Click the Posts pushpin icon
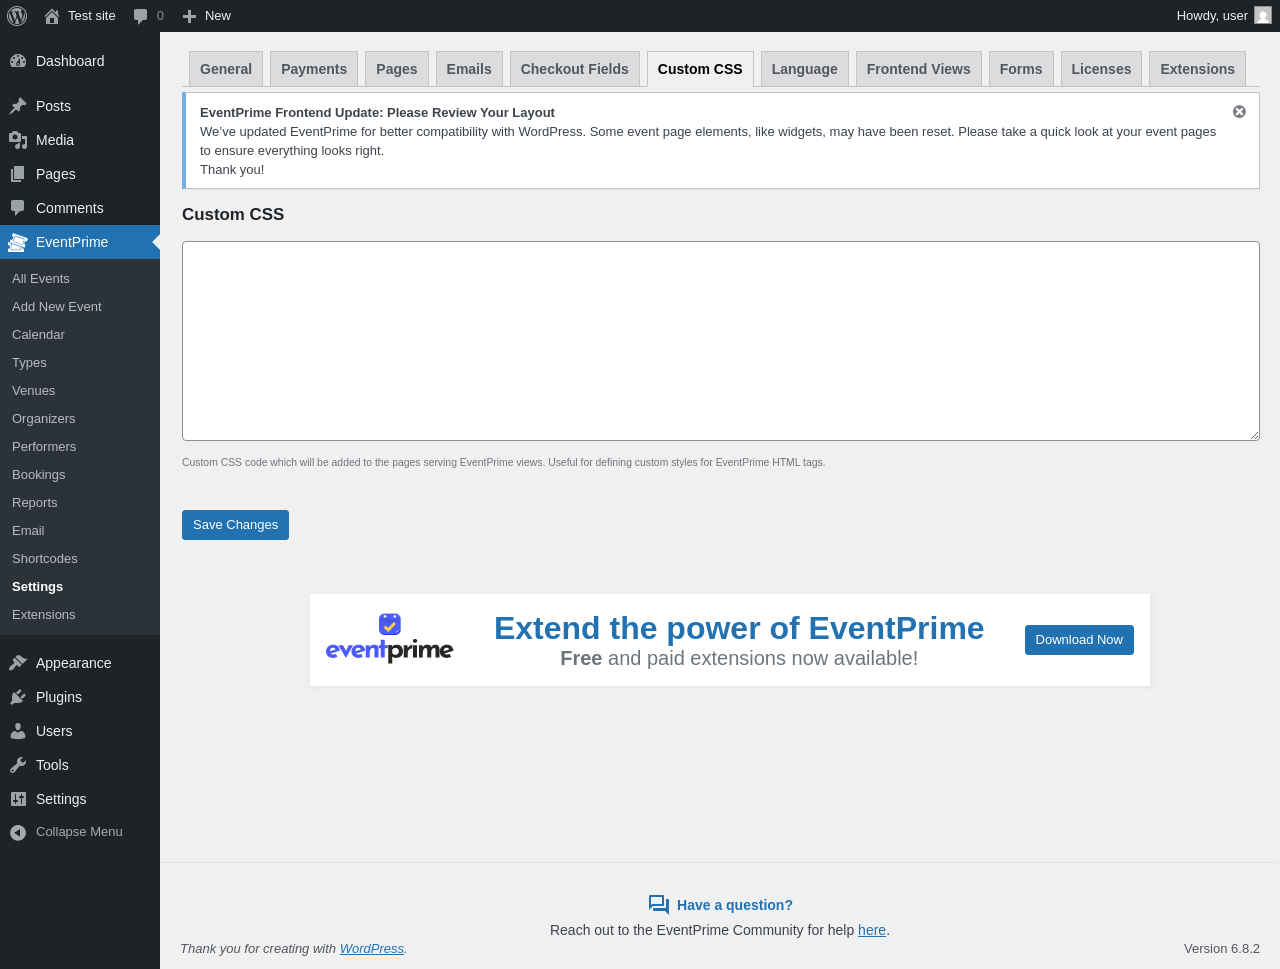 click(18, 106)
